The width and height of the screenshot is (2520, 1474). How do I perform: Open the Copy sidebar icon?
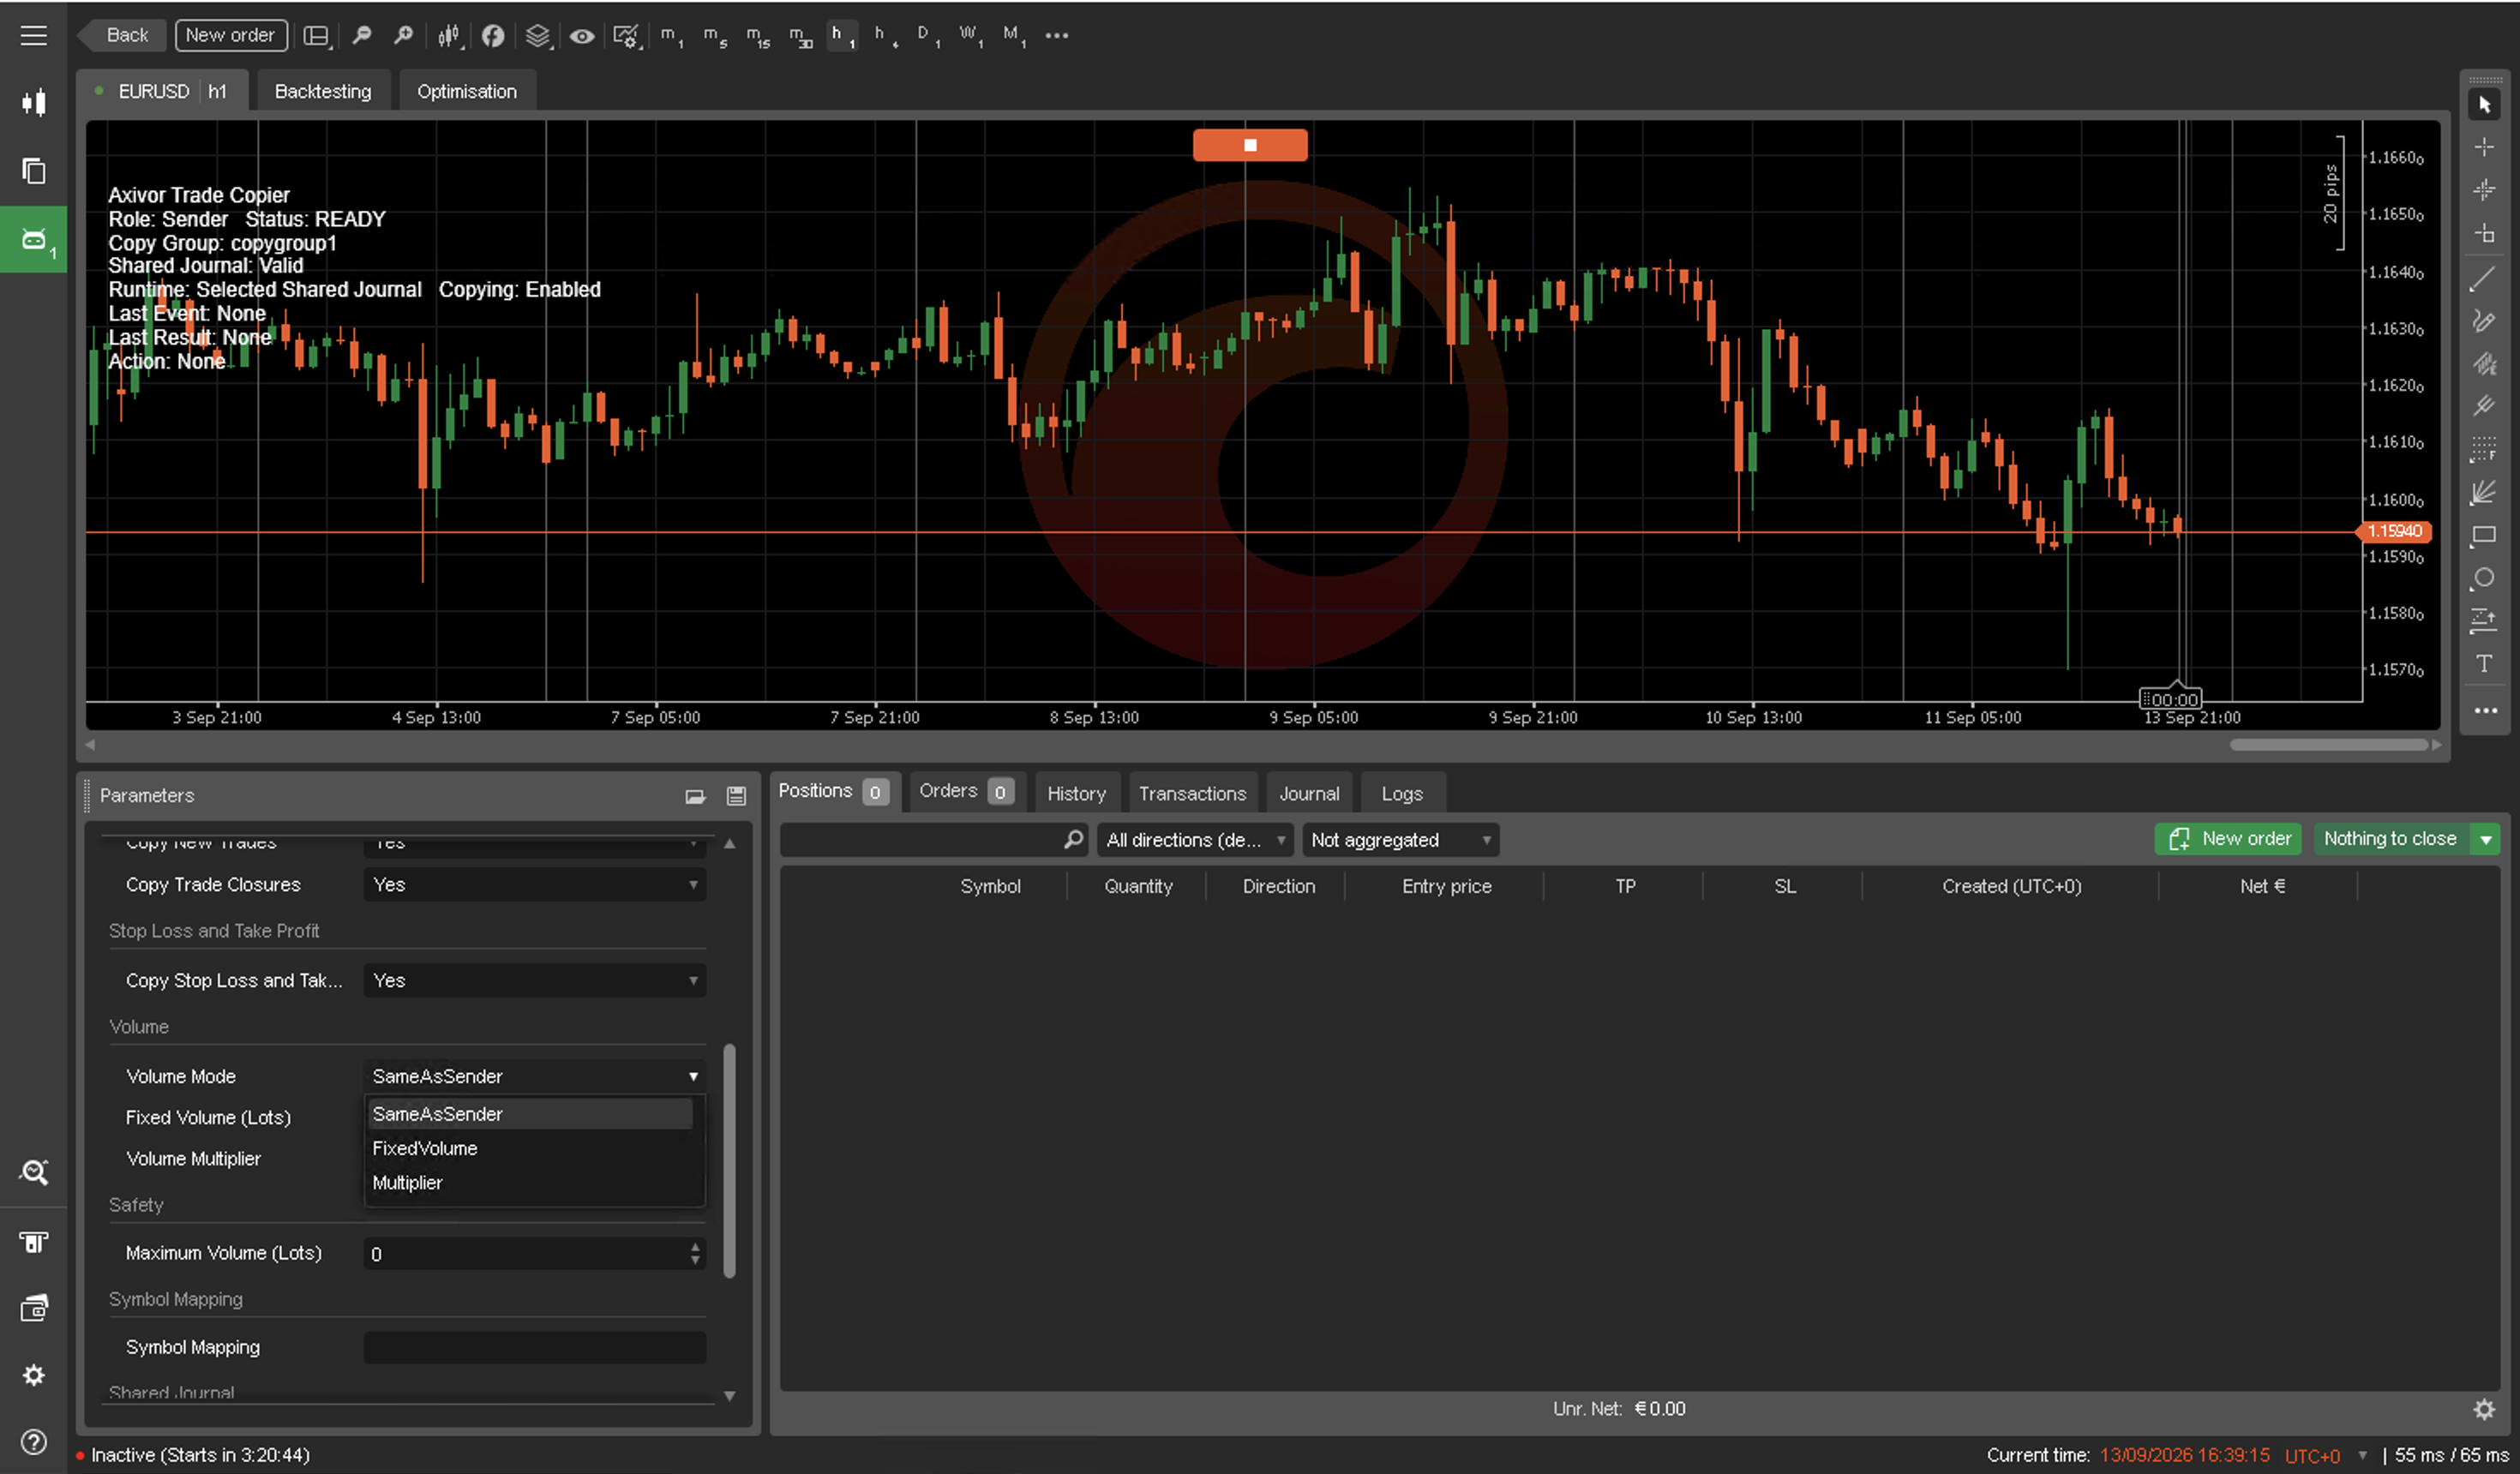[33, 171]
